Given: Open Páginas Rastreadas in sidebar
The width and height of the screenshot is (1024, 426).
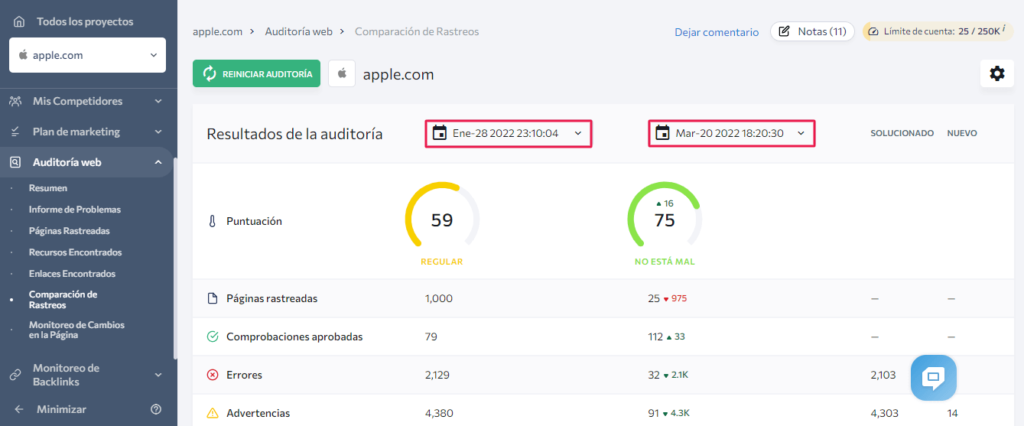Looking at the screenshot, I should [x=69, y=231].
